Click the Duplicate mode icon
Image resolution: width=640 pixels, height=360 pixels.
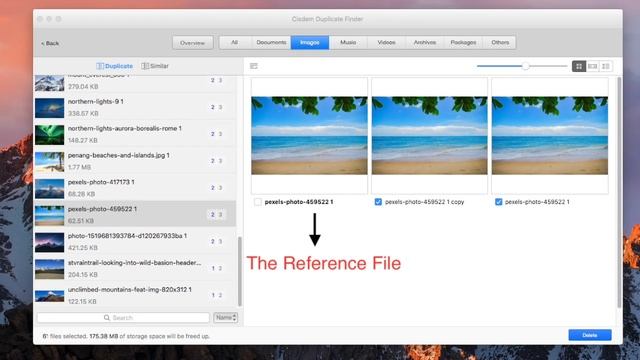(x=100, y=66)
